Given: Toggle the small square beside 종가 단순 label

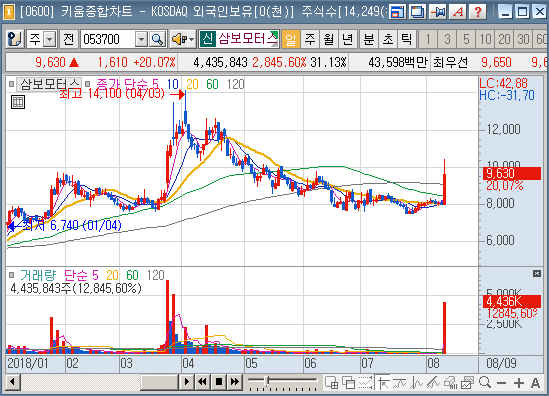Looking at the screenshot, I should tap(88, 84).
